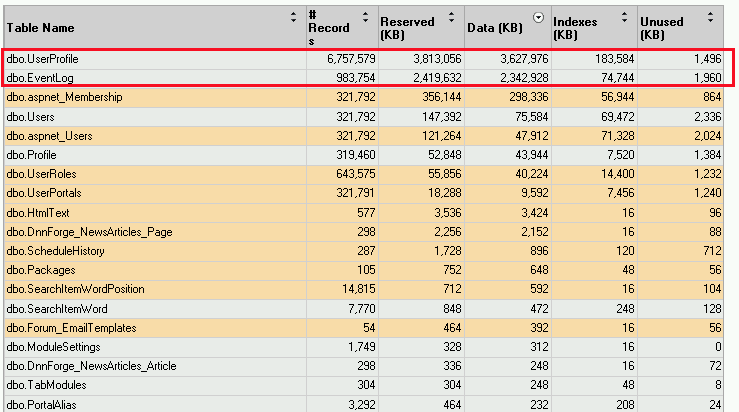Click the 3,627,976 data value
739x412 pixels.
pyautogui.click(x=524, y=59)
